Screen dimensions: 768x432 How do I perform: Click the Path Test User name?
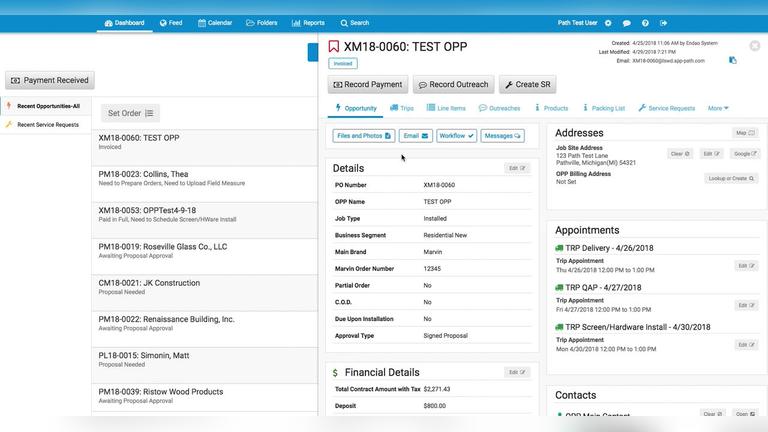577,23
